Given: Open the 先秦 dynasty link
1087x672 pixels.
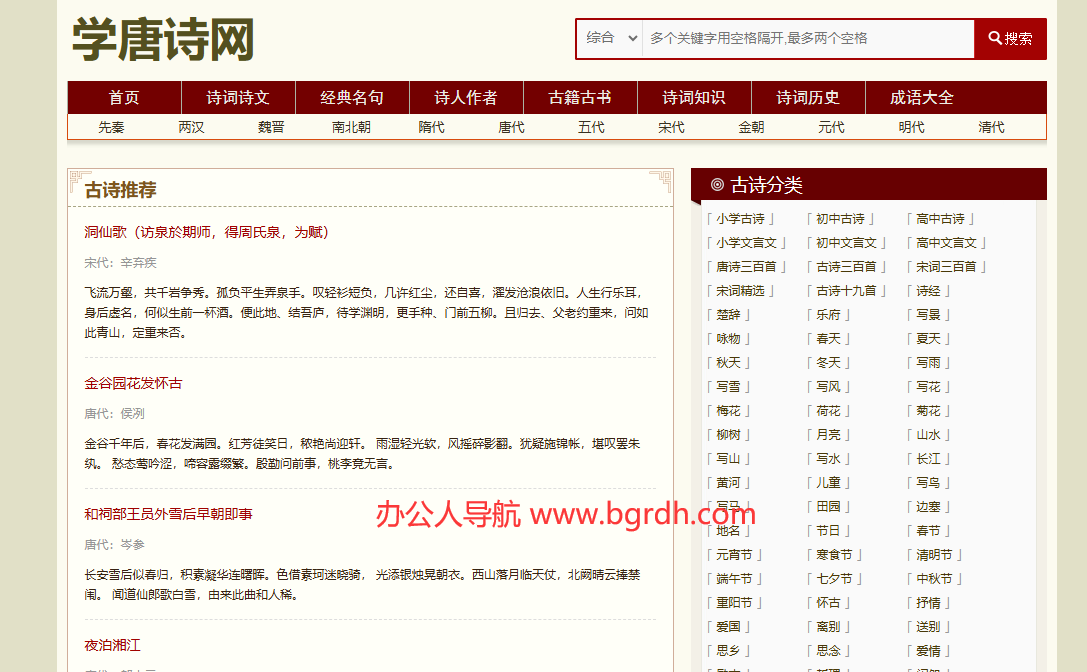Looking at the screenshot, I should [112, 127].
